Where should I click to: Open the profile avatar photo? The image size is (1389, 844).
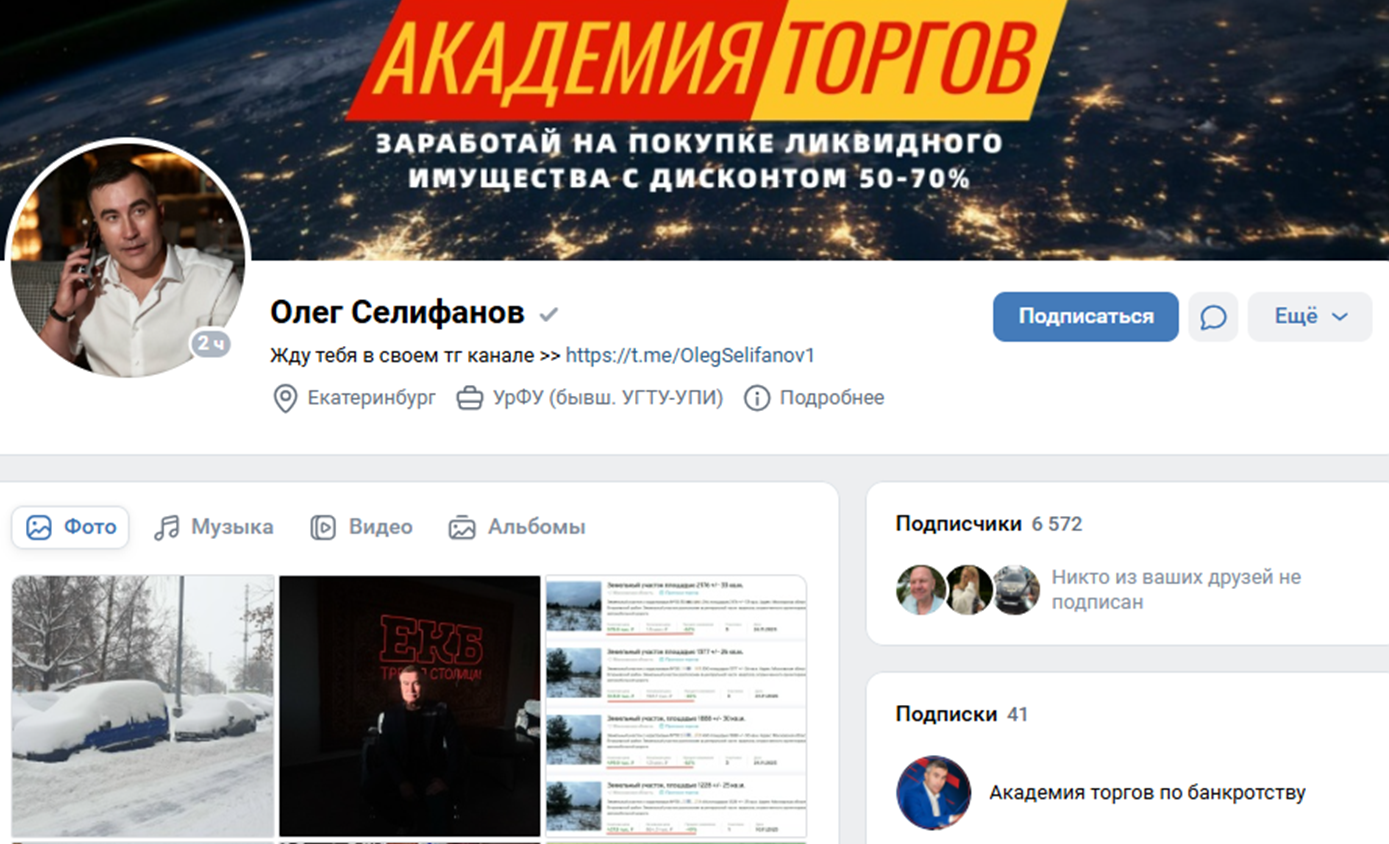[x=128, y=260]
